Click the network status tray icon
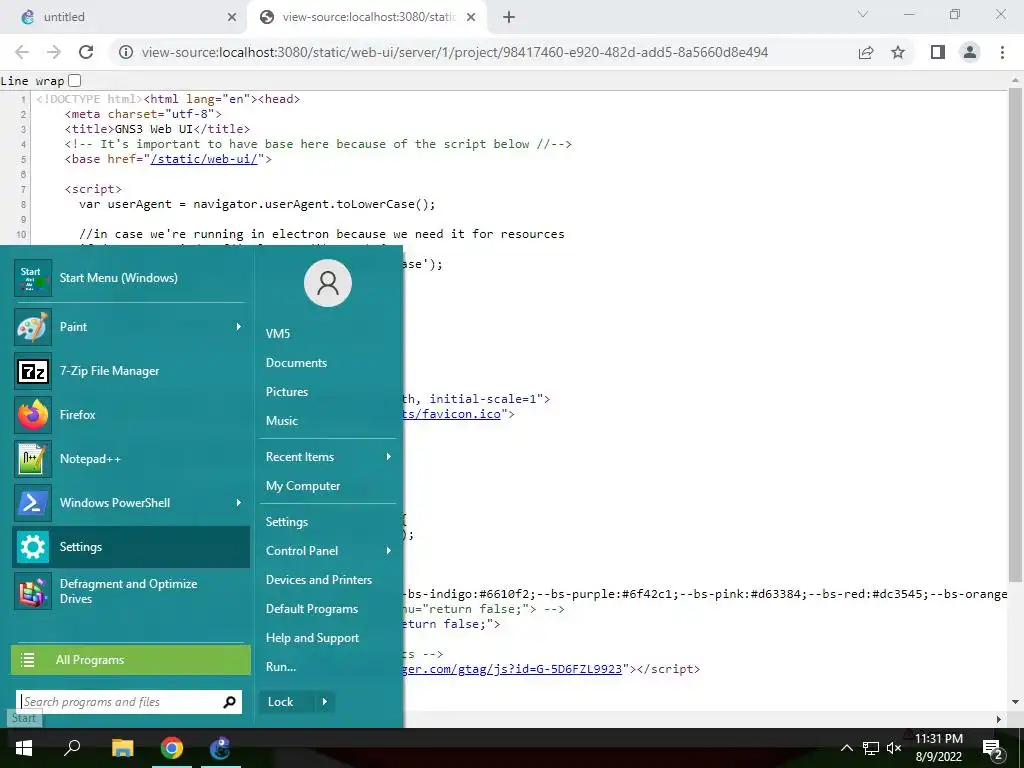The width and height of the screenshot is (1024, 768). point(870,748)
